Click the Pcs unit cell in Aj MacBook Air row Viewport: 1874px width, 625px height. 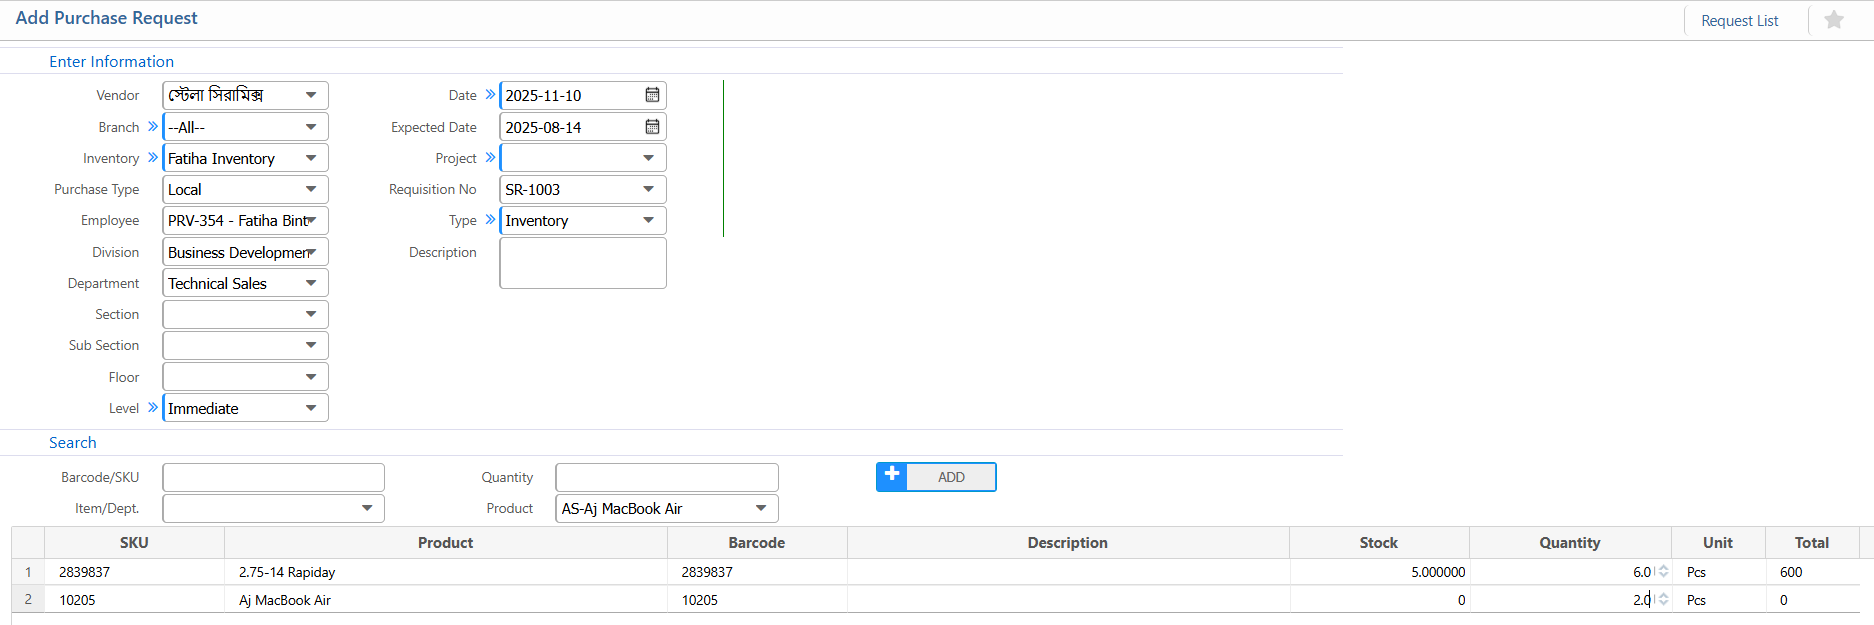(1718, 600)
